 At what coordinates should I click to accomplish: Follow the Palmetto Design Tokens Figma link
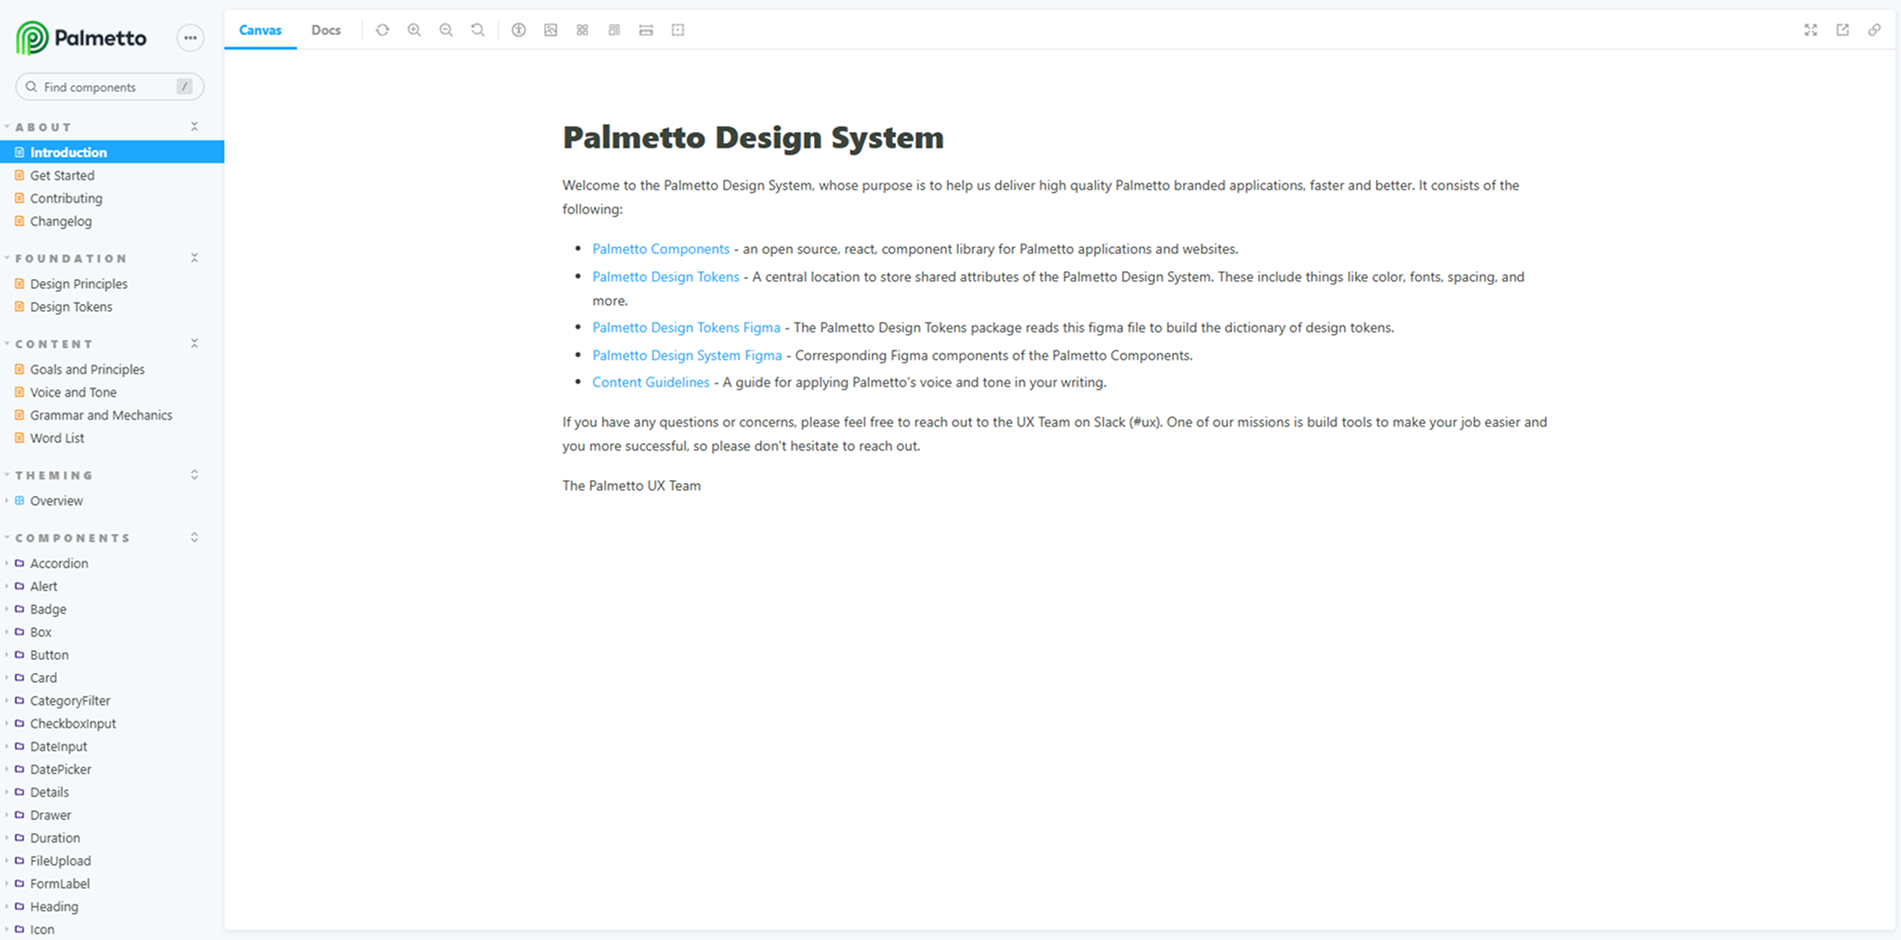tap(686, 327)
